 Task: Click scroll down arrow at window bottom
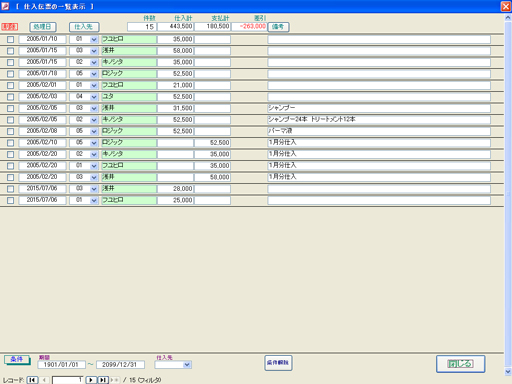click(x=508, y=371)
